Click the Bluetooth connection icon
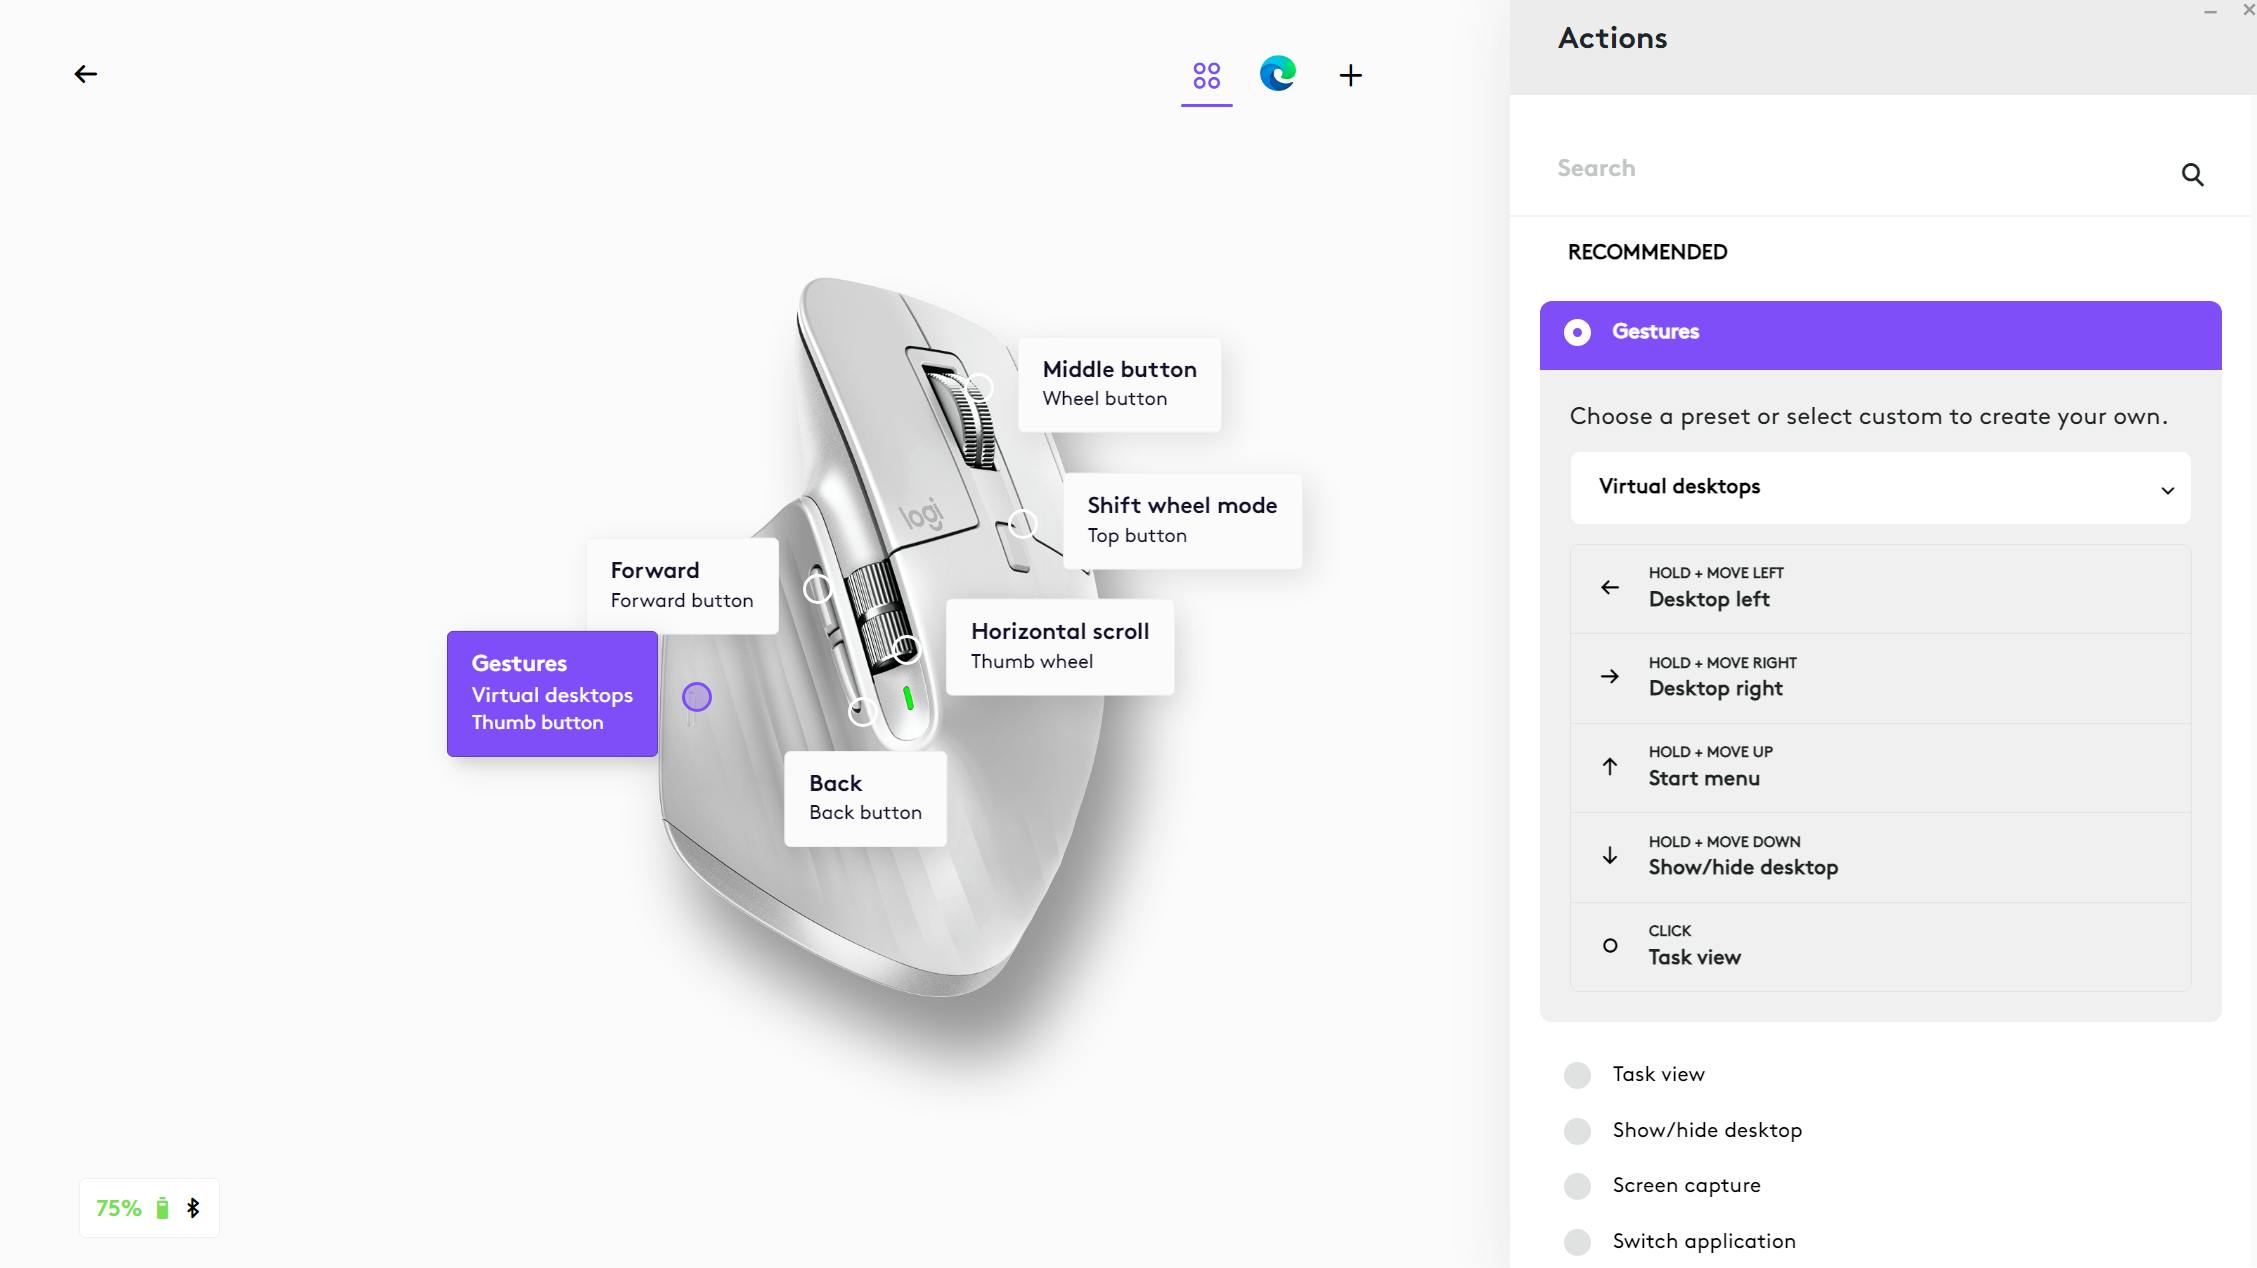The width and height of the screenshot is (2257, 1268). click(194, 1208)
